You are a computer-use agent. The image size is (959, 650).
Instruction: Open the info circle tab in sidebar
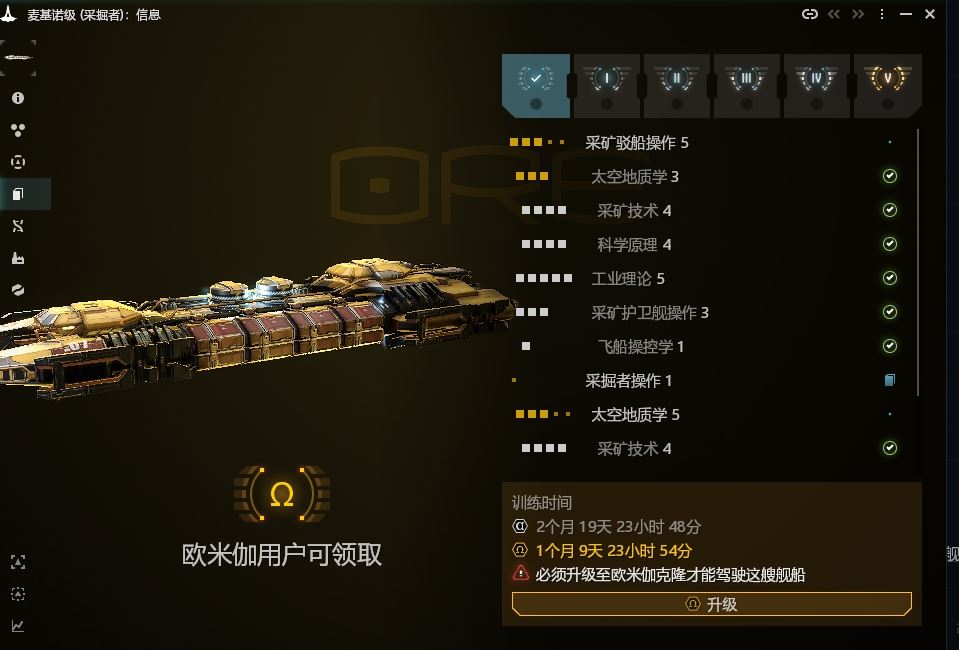click(x=18, y=98)
